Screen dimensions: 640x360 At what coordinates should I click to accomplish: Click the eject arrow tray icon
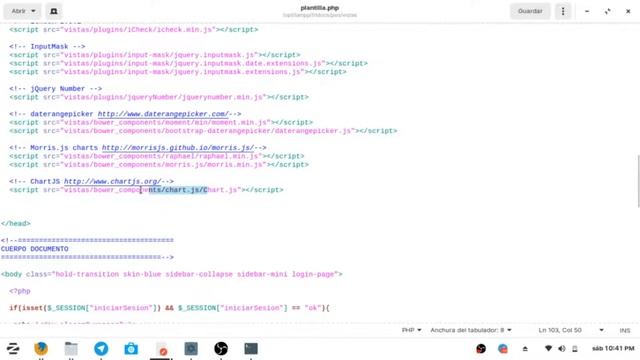click(525, 349)
